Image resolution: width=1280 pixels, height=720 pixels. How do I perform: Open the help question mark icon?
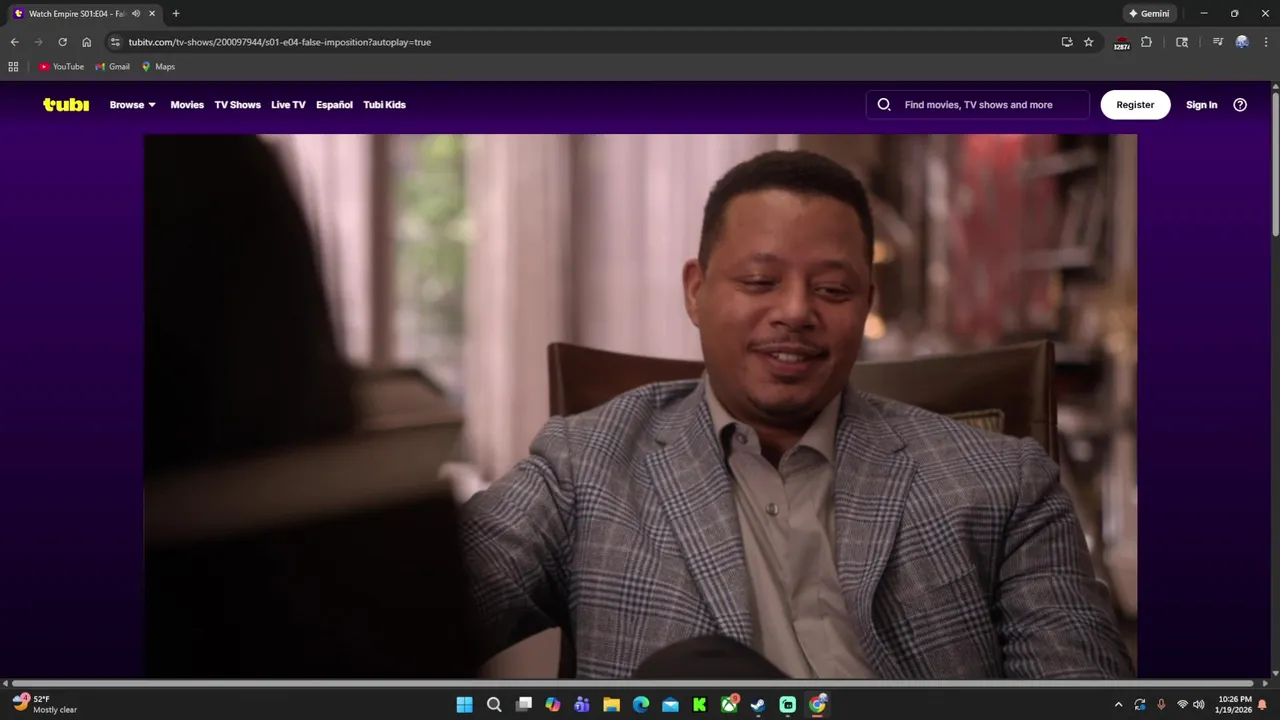pos(1240,105)
